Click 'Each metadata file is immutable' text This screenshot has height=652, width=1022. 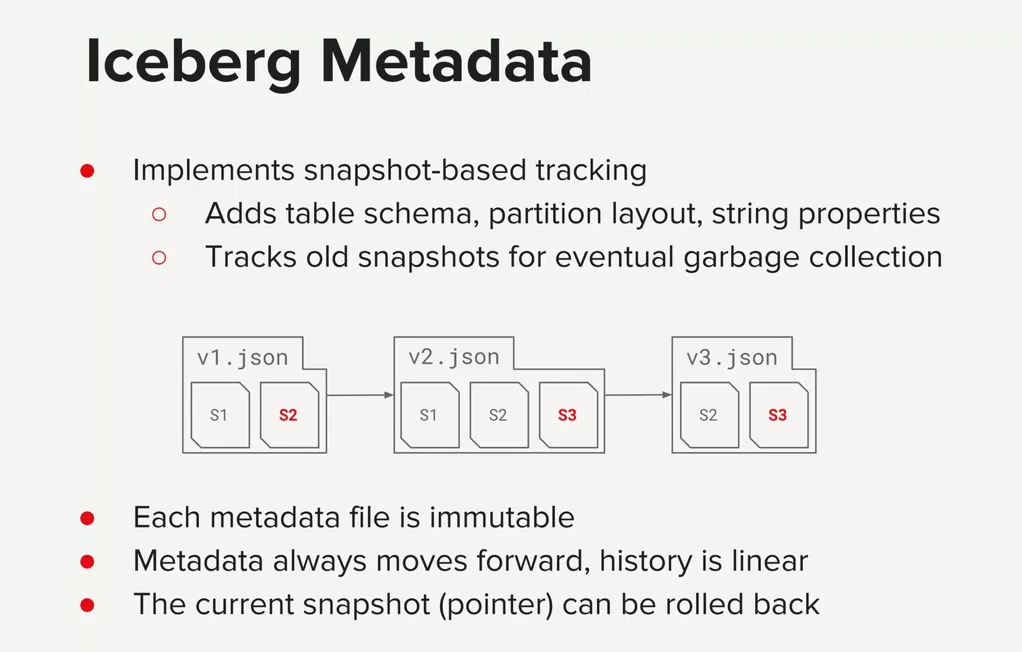coord(354,518)
